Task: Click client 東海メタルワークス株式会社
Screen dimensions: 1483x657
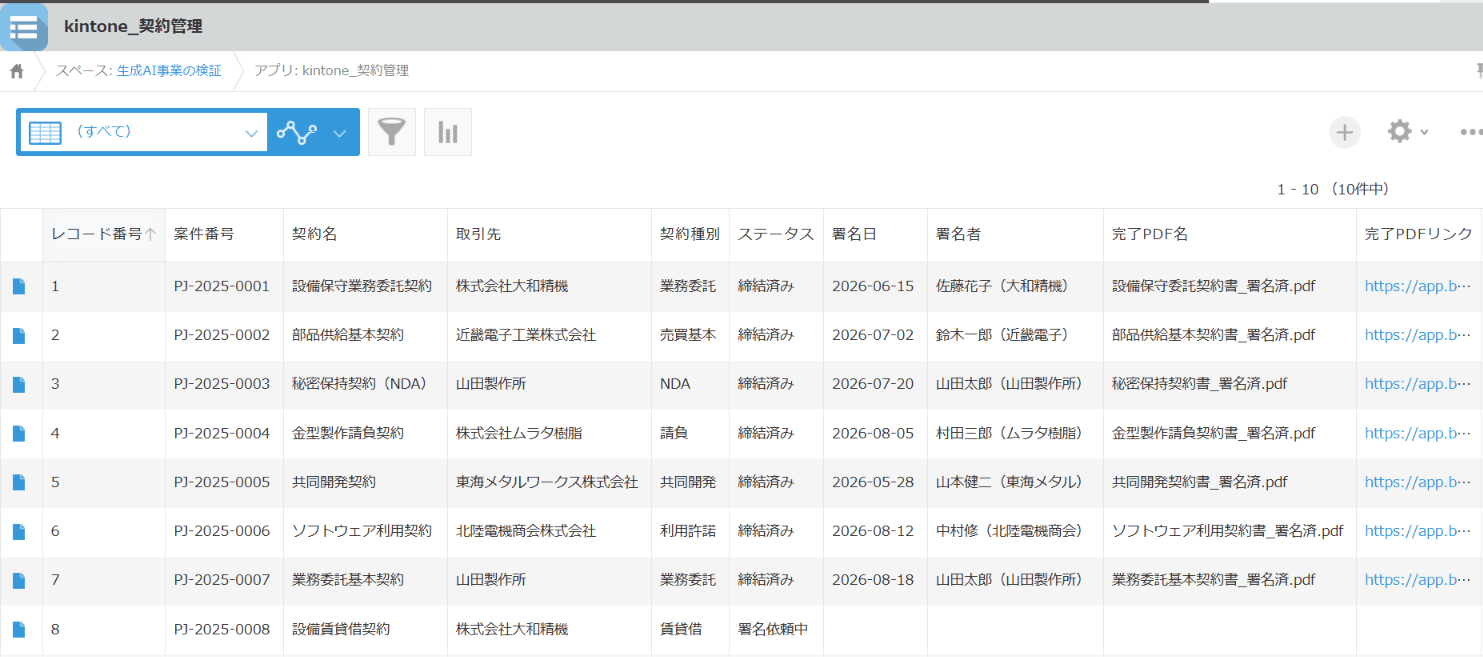Action: [x=547, y=482]
